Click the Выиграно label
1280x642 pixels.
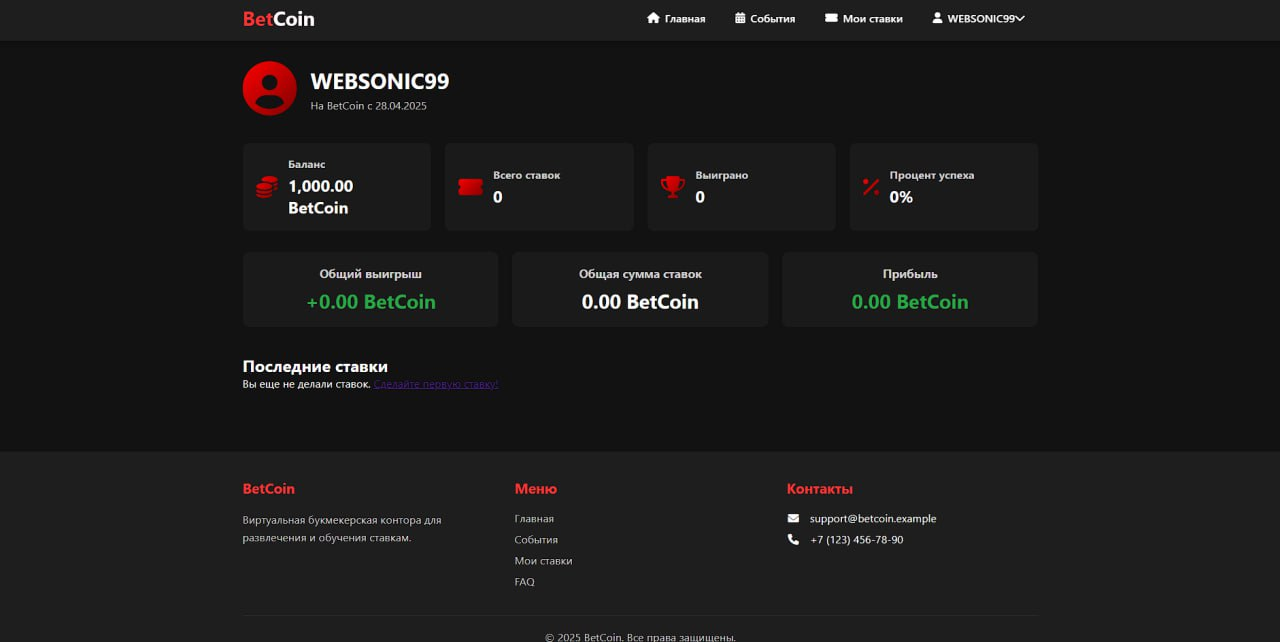coord(722,175)
